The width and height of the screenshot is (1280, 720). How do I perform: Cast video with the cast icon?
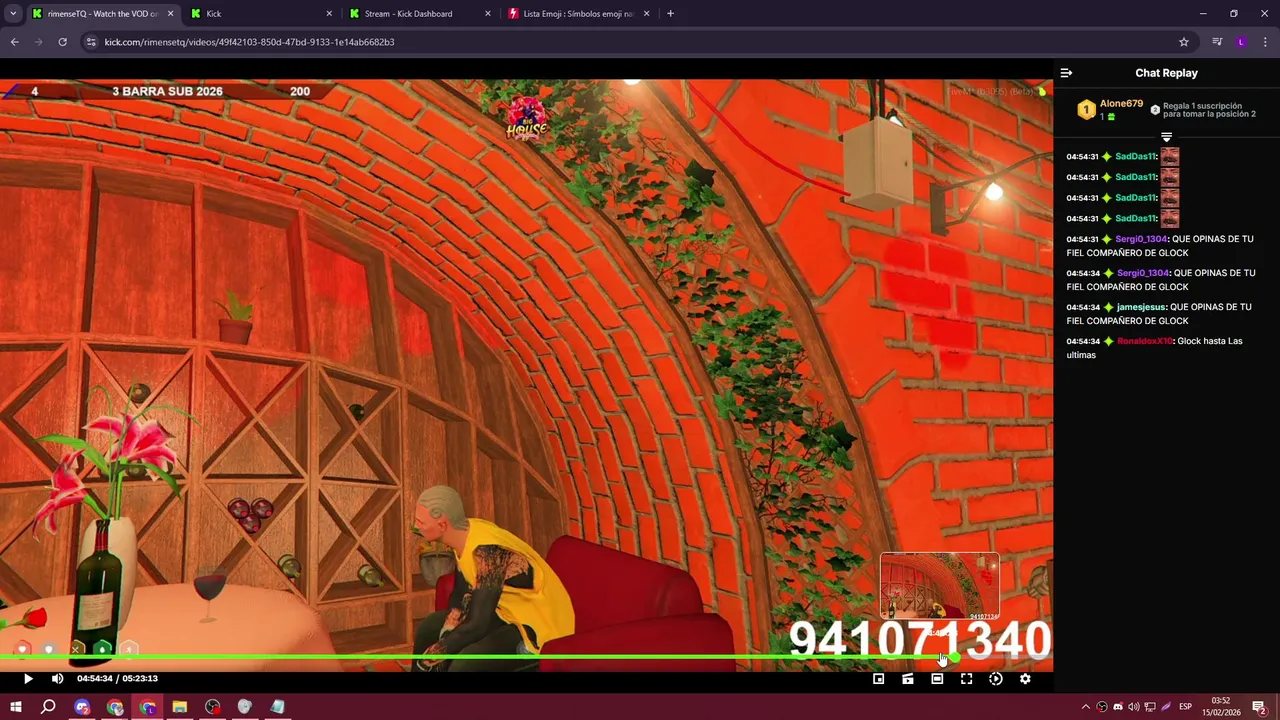[907, 679]
